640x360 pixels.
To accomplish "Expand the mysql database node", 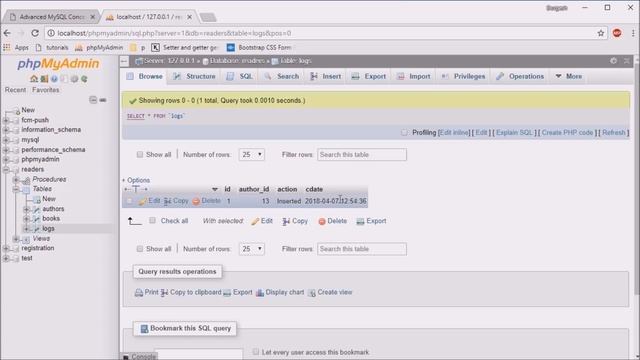I will pos(6,140).
